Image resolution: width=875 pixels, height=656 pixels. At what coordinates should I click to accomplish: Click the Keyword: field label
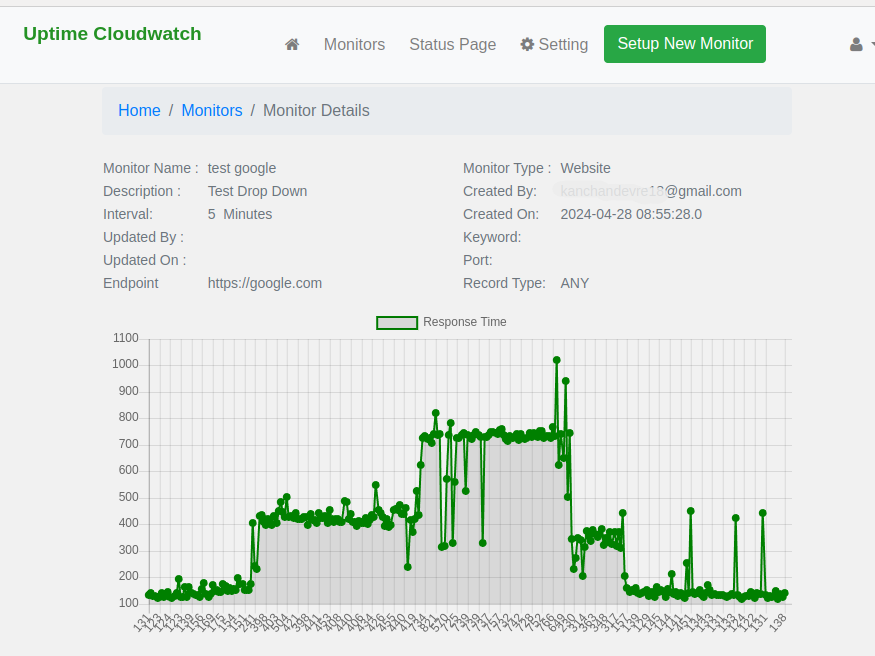click(x=492, y=237)
